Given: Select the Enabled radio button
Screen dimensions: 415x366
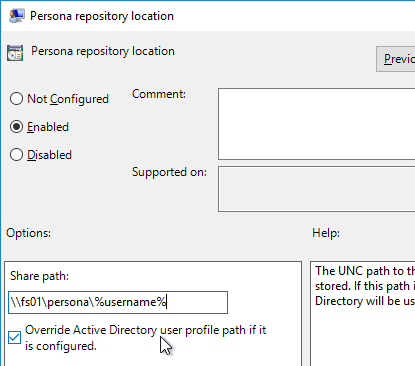Looking at the screenshot, I should [x=16, y=127].
